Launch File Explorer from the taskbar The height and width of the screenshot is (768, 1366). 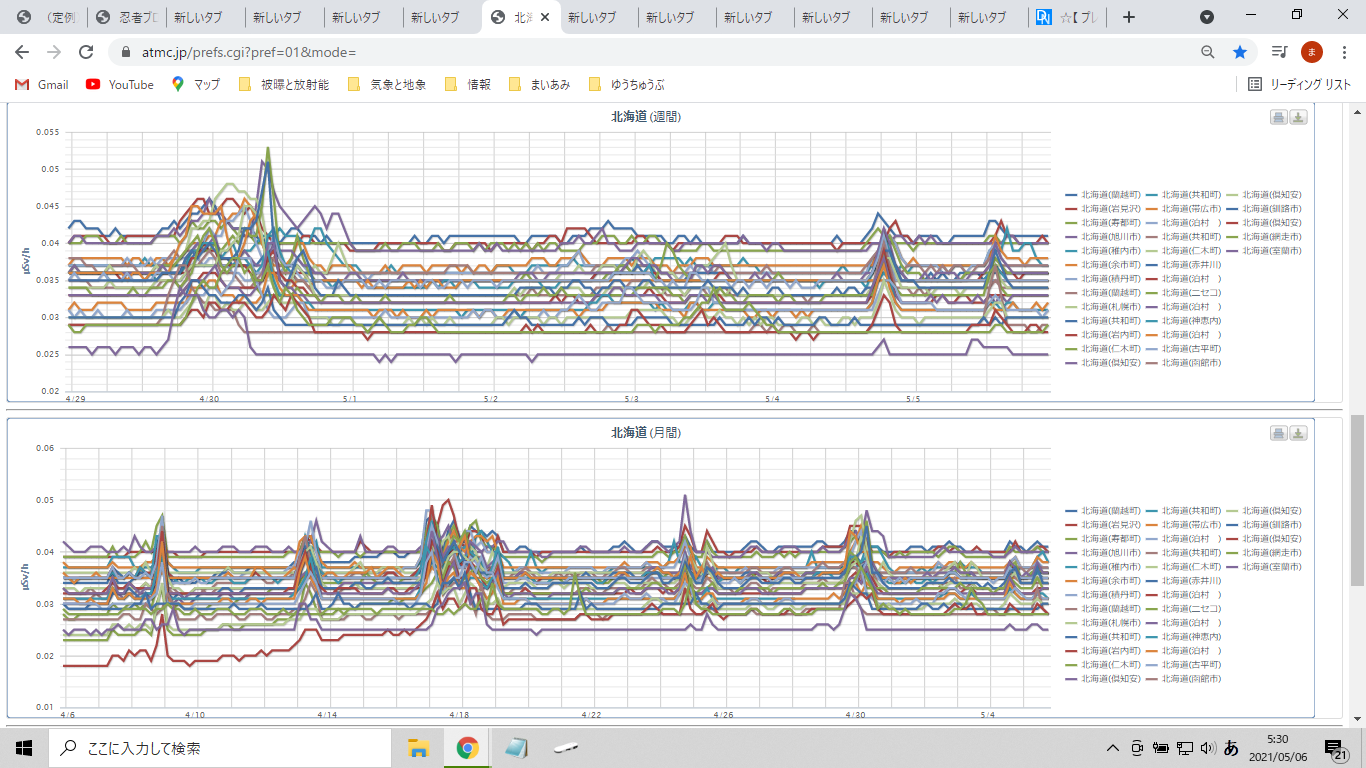tap(418, 748)
